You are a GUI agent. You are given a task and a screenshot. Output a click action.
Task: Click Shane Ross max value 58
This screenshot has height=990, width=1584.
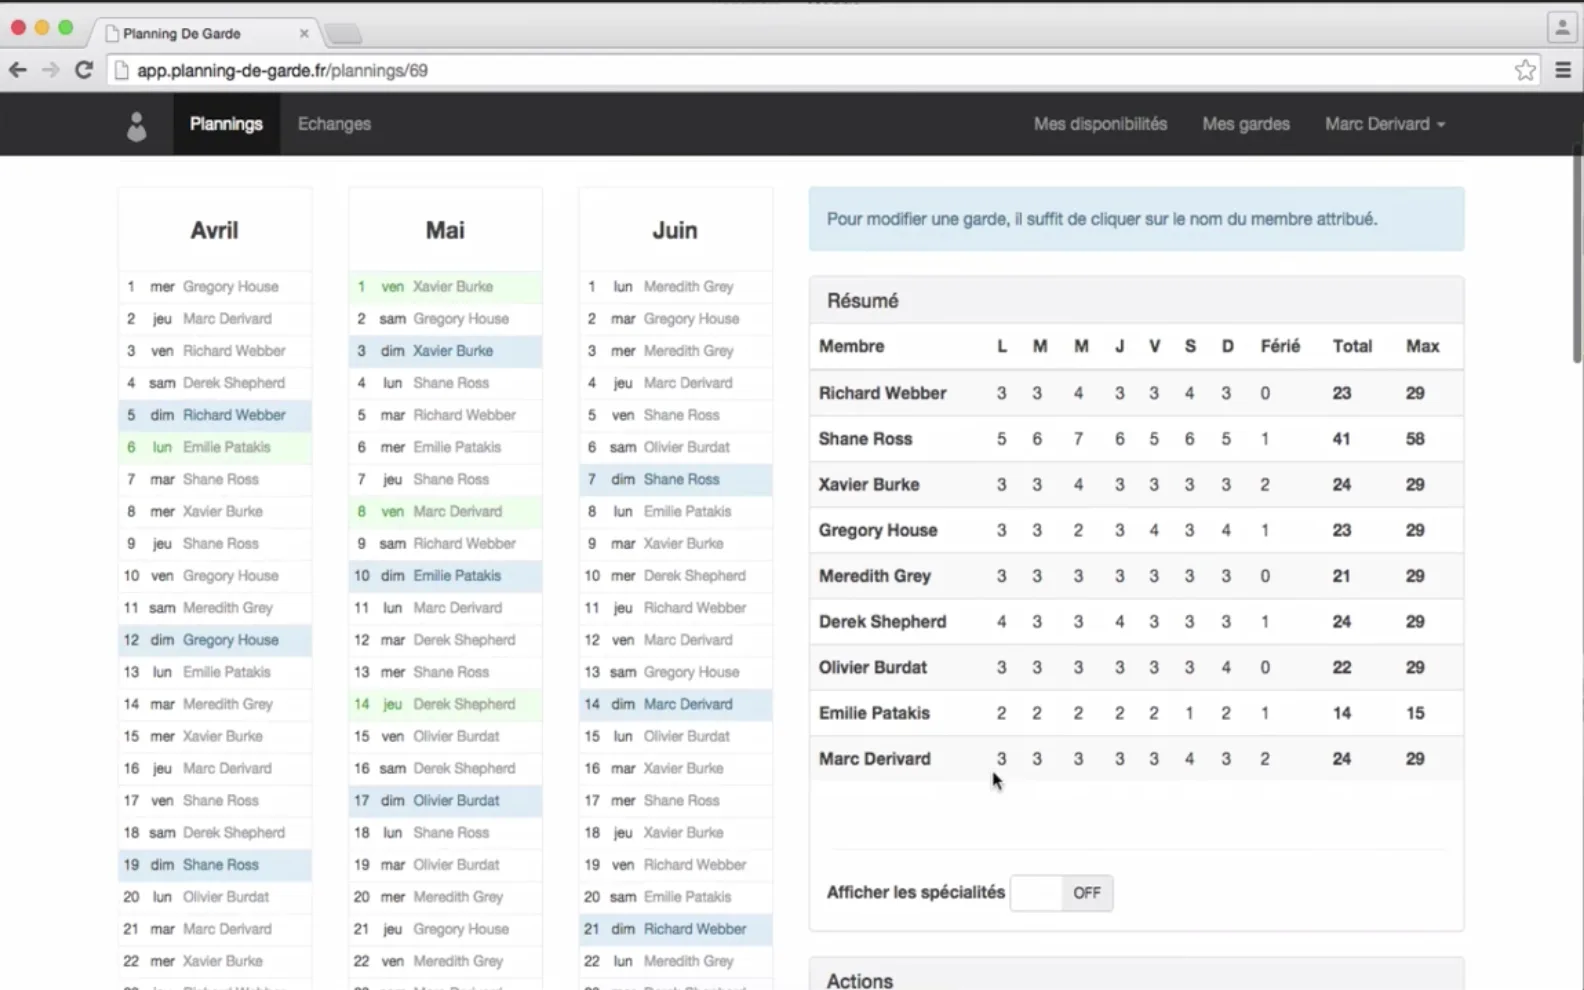1415,439
